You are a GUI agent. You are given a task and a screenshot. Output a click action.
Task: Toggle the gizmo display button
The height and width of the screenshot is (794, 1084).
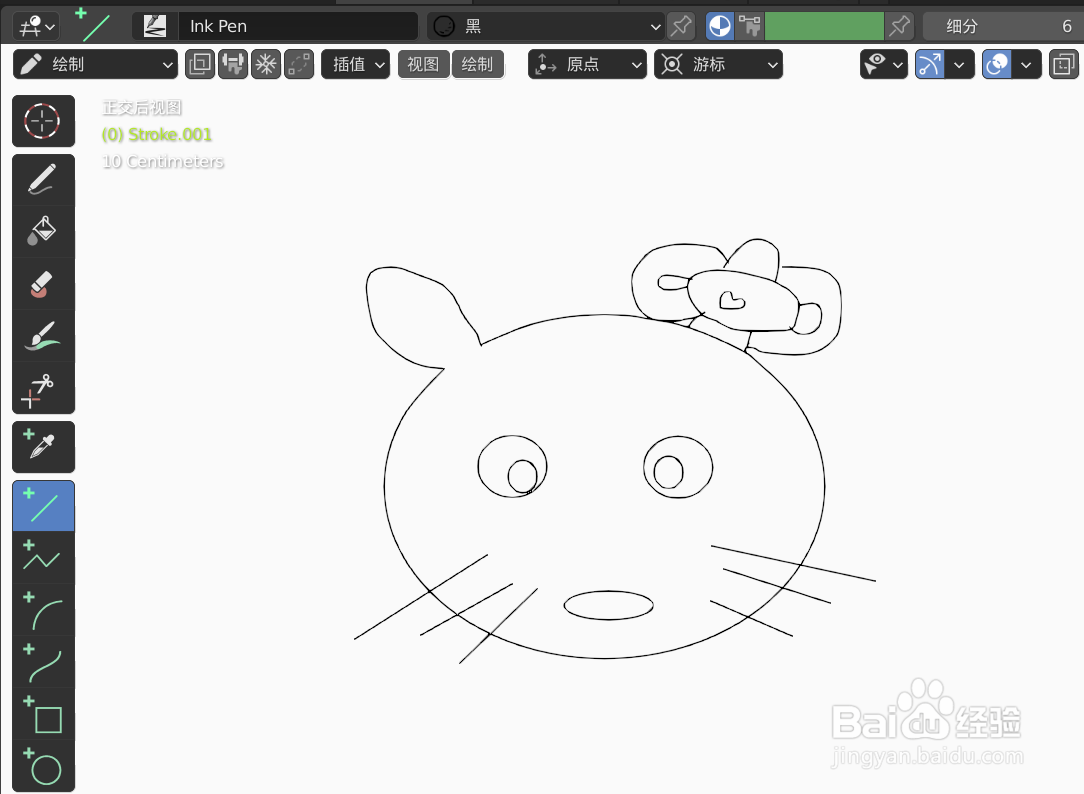click(930, 64)
